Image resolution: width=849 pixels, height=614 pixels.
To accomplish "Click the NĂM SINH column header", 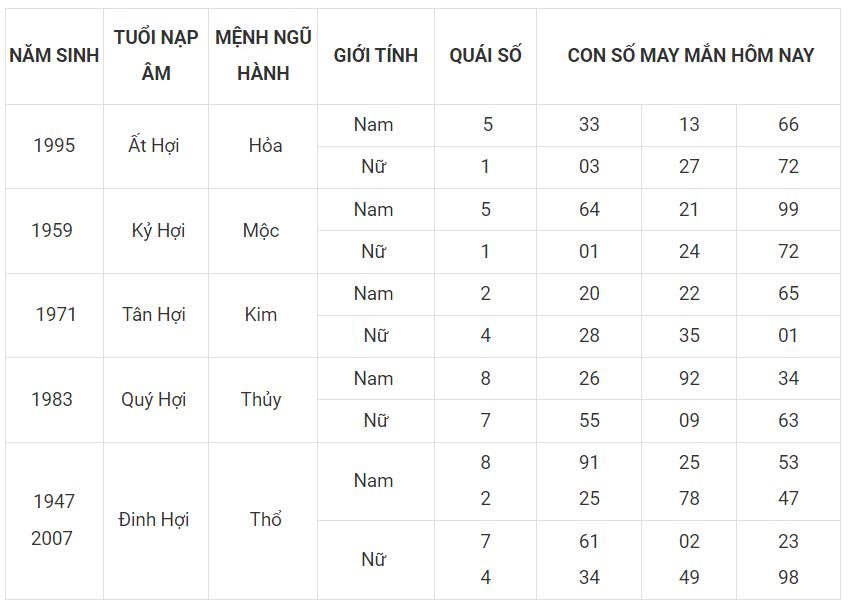I will coord(54,56).
